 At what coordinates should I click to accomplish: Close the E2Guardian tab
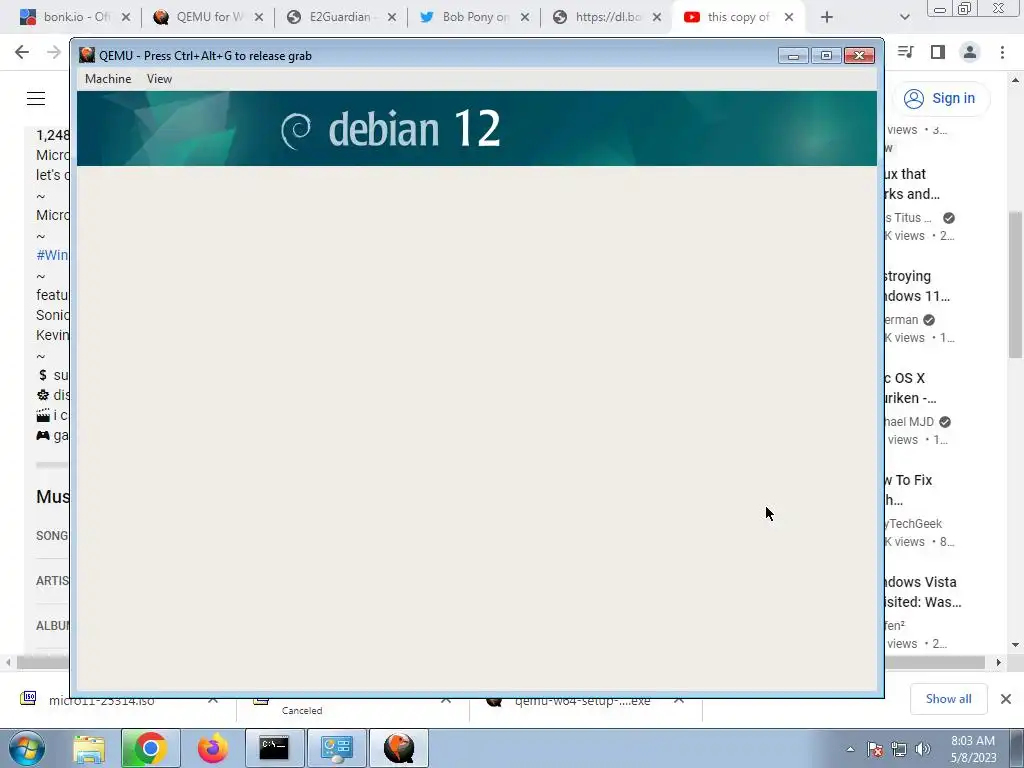tap(392, 18)
